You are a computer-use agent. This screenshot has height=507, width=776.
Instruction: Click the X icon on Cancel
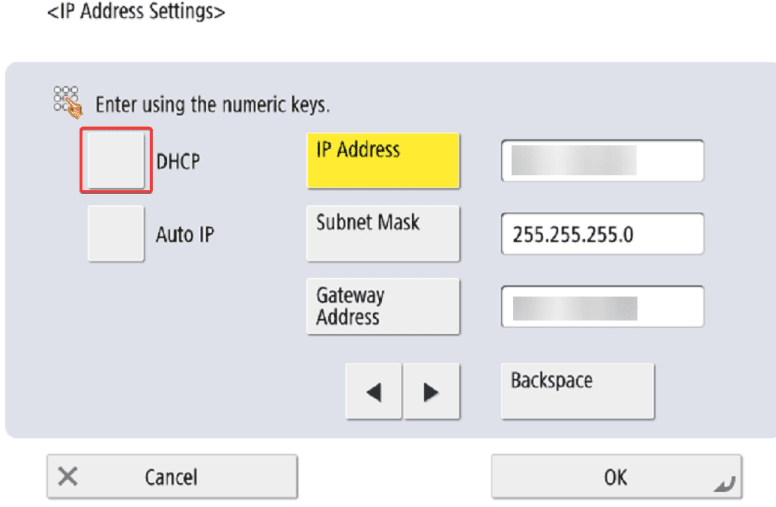coord(68,476)
